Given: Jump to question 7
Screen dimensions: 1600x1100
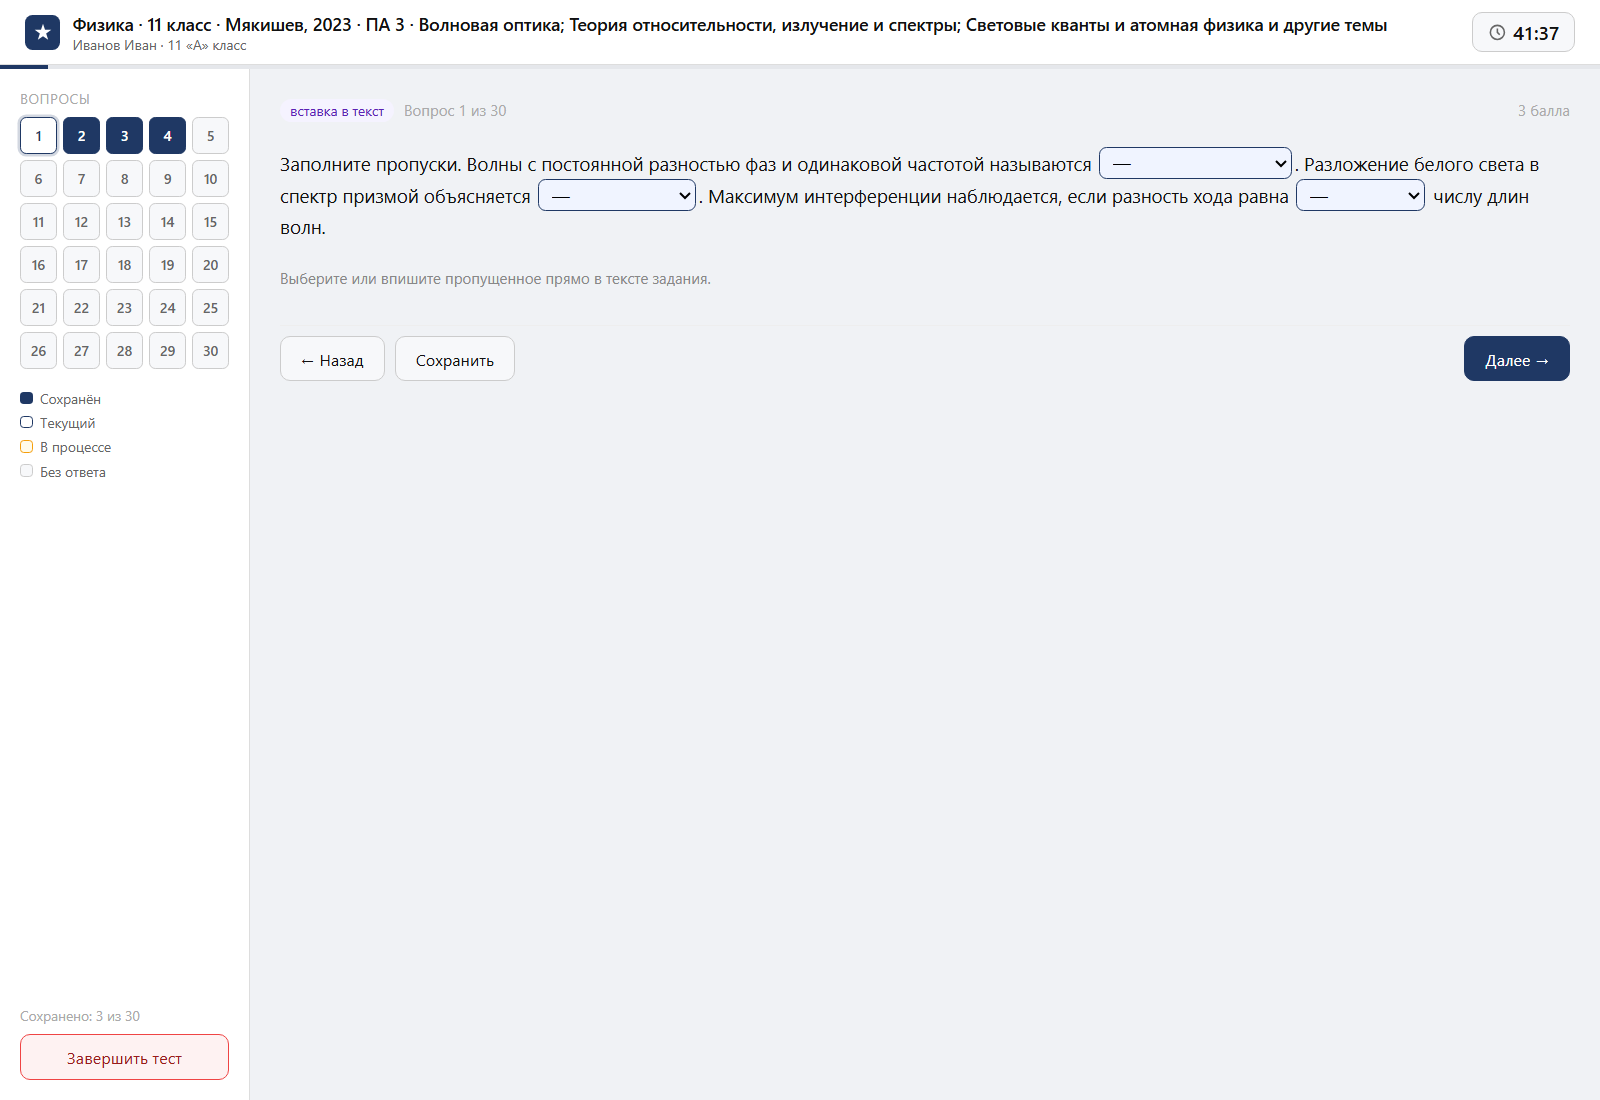Looking at the screenshot, I should click(81, 179).
